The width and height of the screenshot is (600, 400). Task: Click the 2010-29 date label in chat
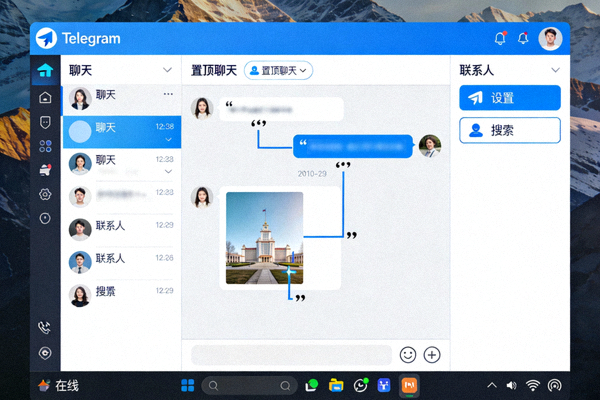tap(312, 174)
